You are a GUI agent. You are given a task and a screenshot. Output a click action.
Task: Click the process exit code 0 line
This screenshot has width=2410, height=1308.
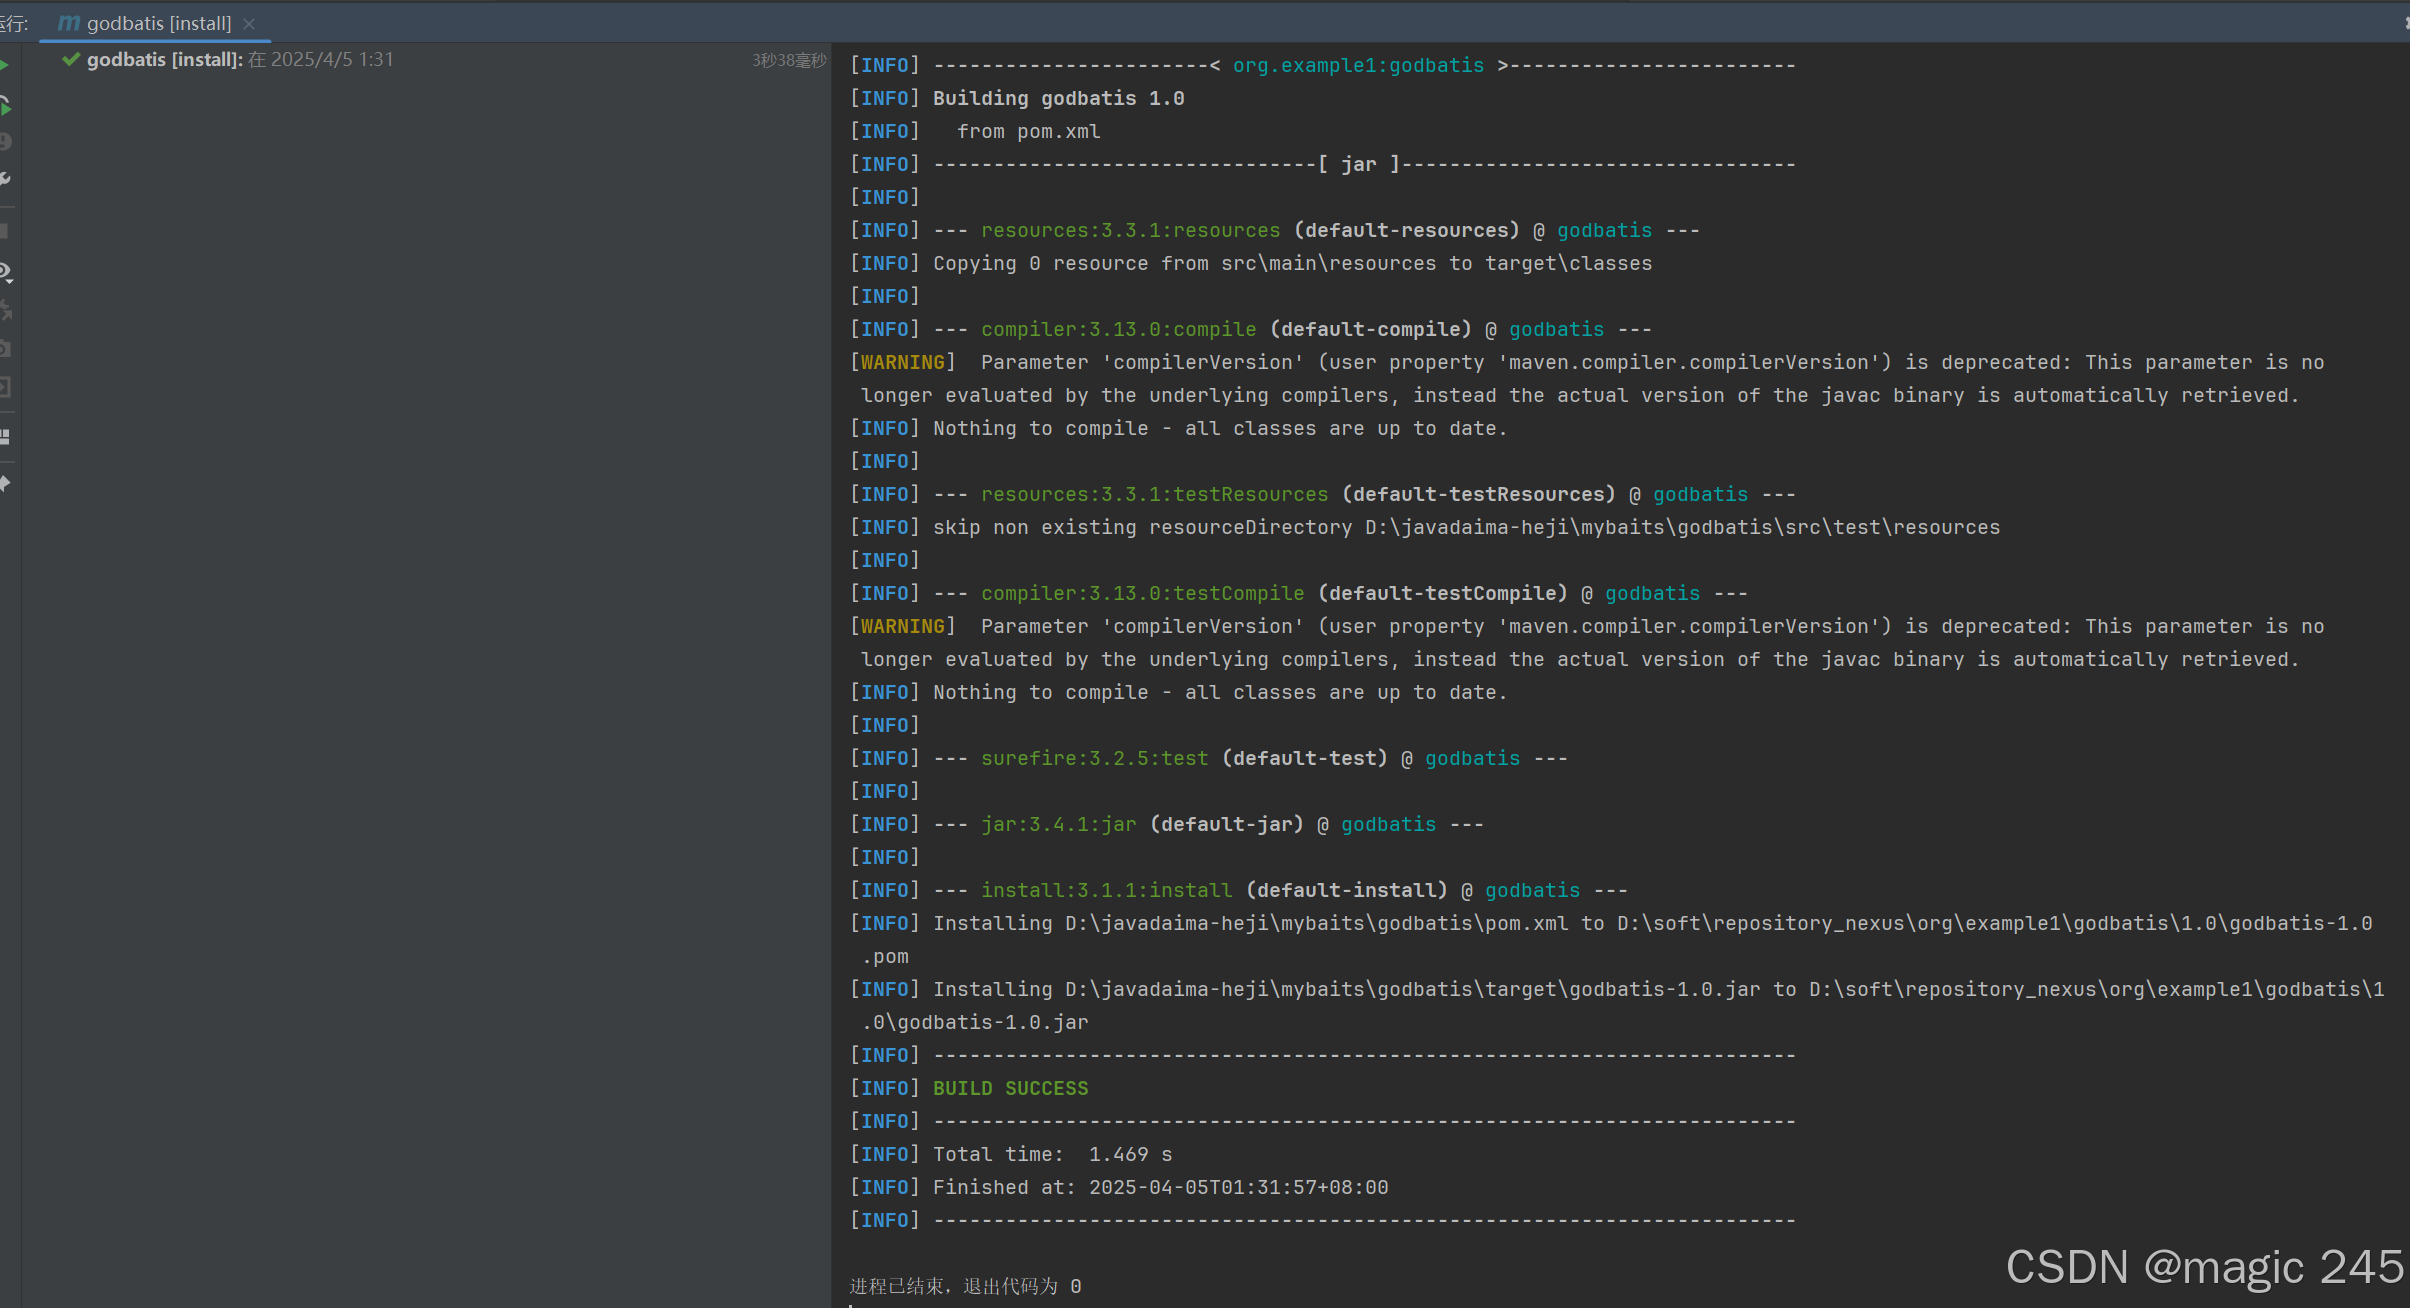(965, 1286)
